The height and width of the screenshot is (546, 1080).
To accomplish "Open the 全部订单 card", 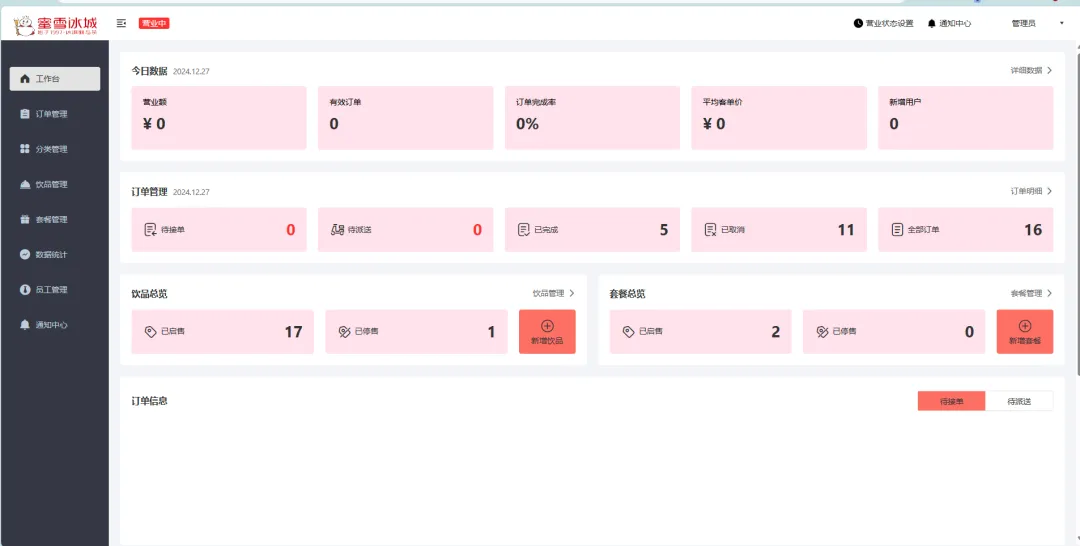I will [x=966, y=230].
